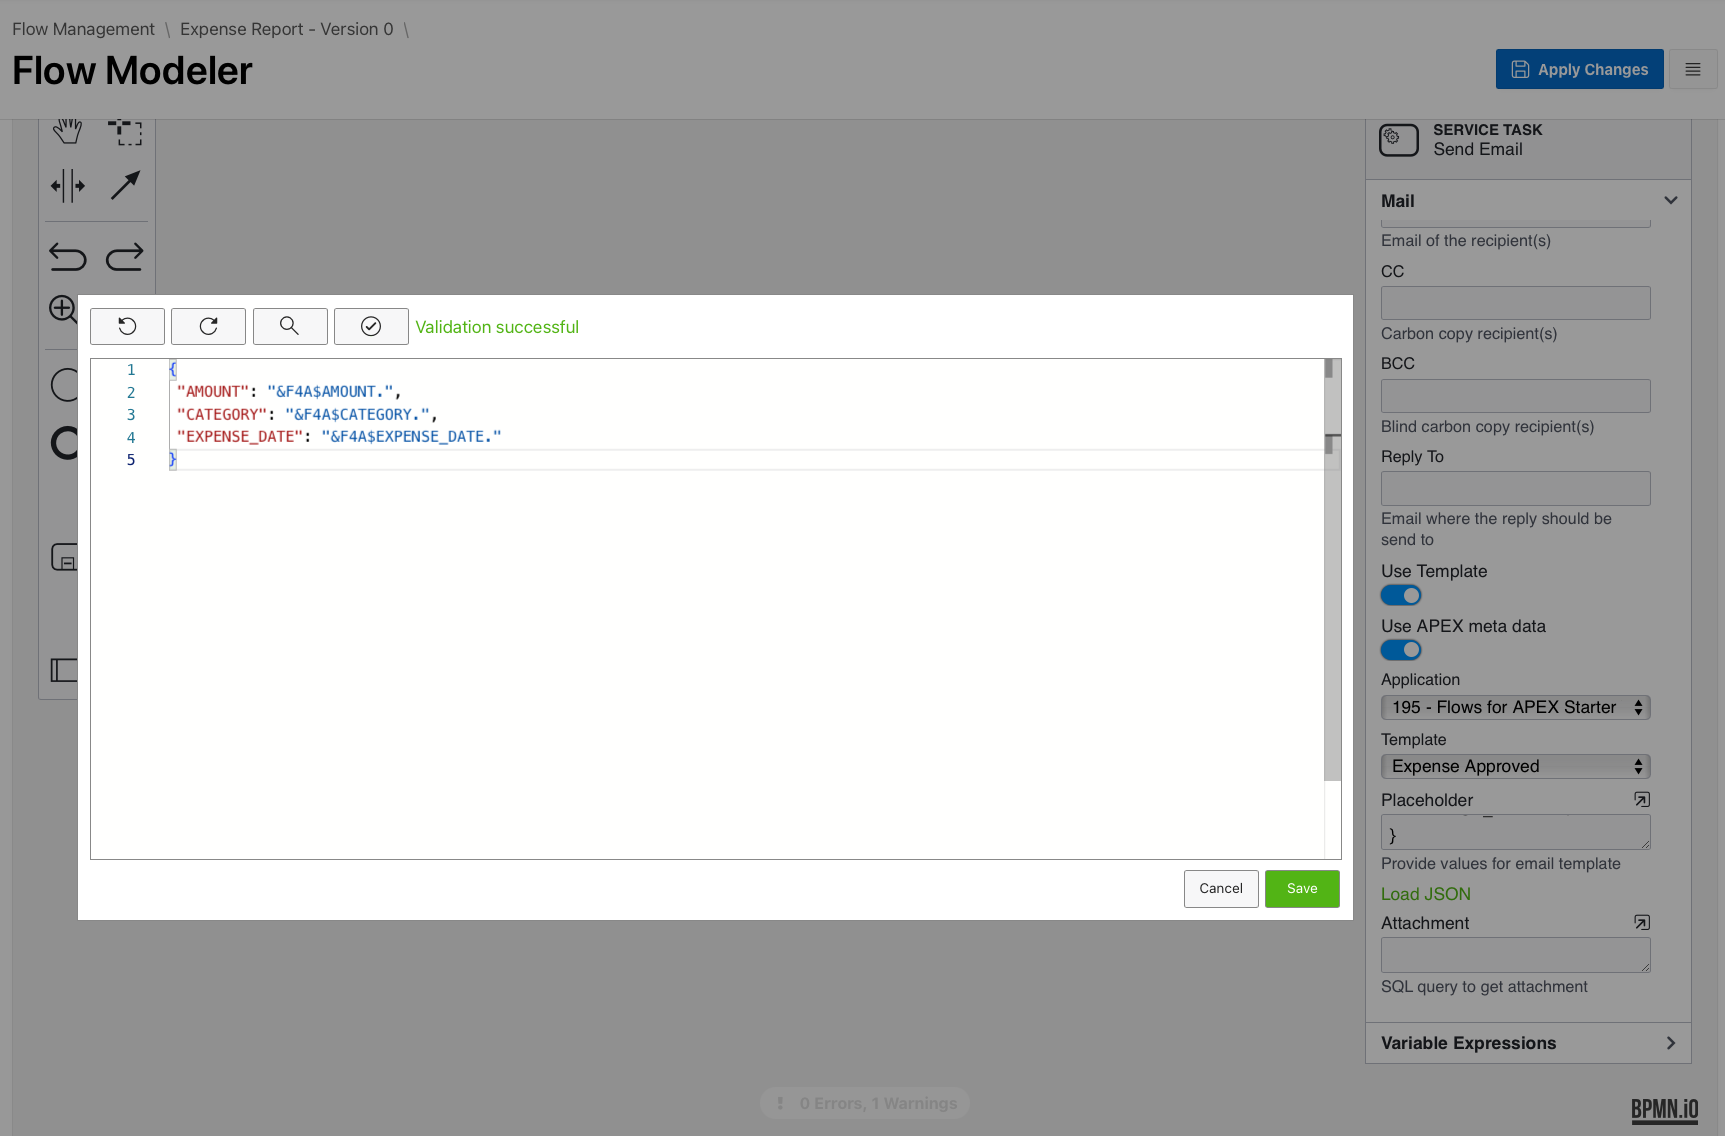This screenshot has width=1725, height=1136.
Task: Click the redo icon in the JSON editor
Action: (208, 326)
